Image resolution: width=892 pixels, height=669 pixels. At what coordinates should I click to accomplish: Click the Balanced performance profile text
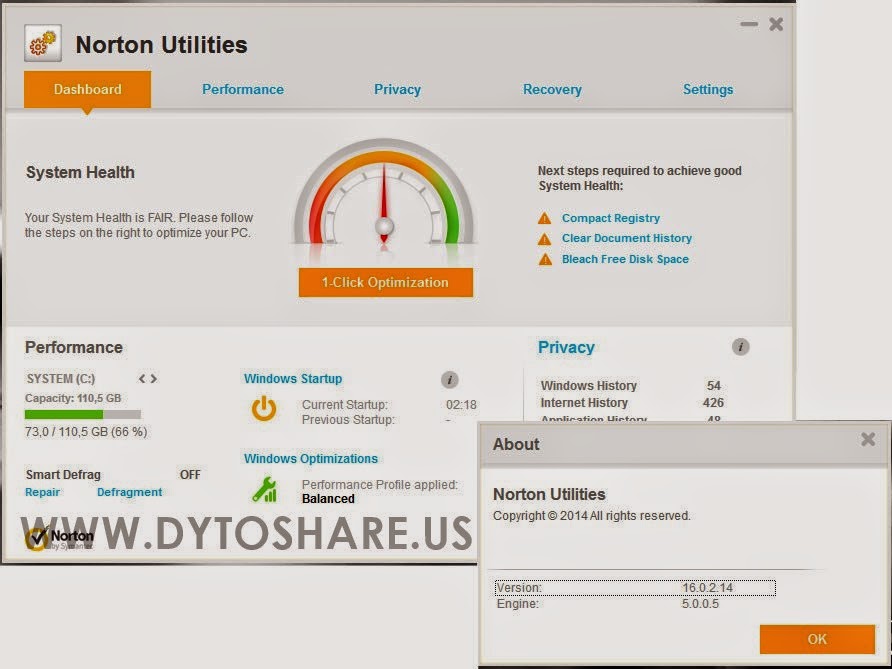328,499
